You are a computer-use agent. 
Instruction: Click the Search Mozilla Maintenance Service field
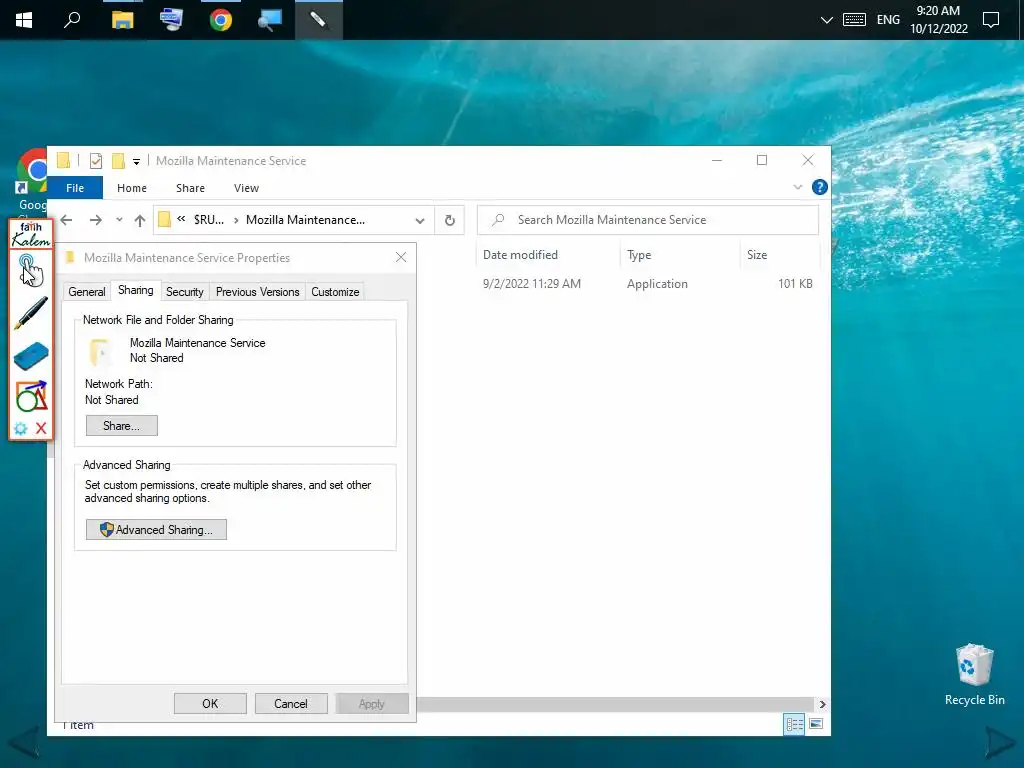[x=648, y=220]
